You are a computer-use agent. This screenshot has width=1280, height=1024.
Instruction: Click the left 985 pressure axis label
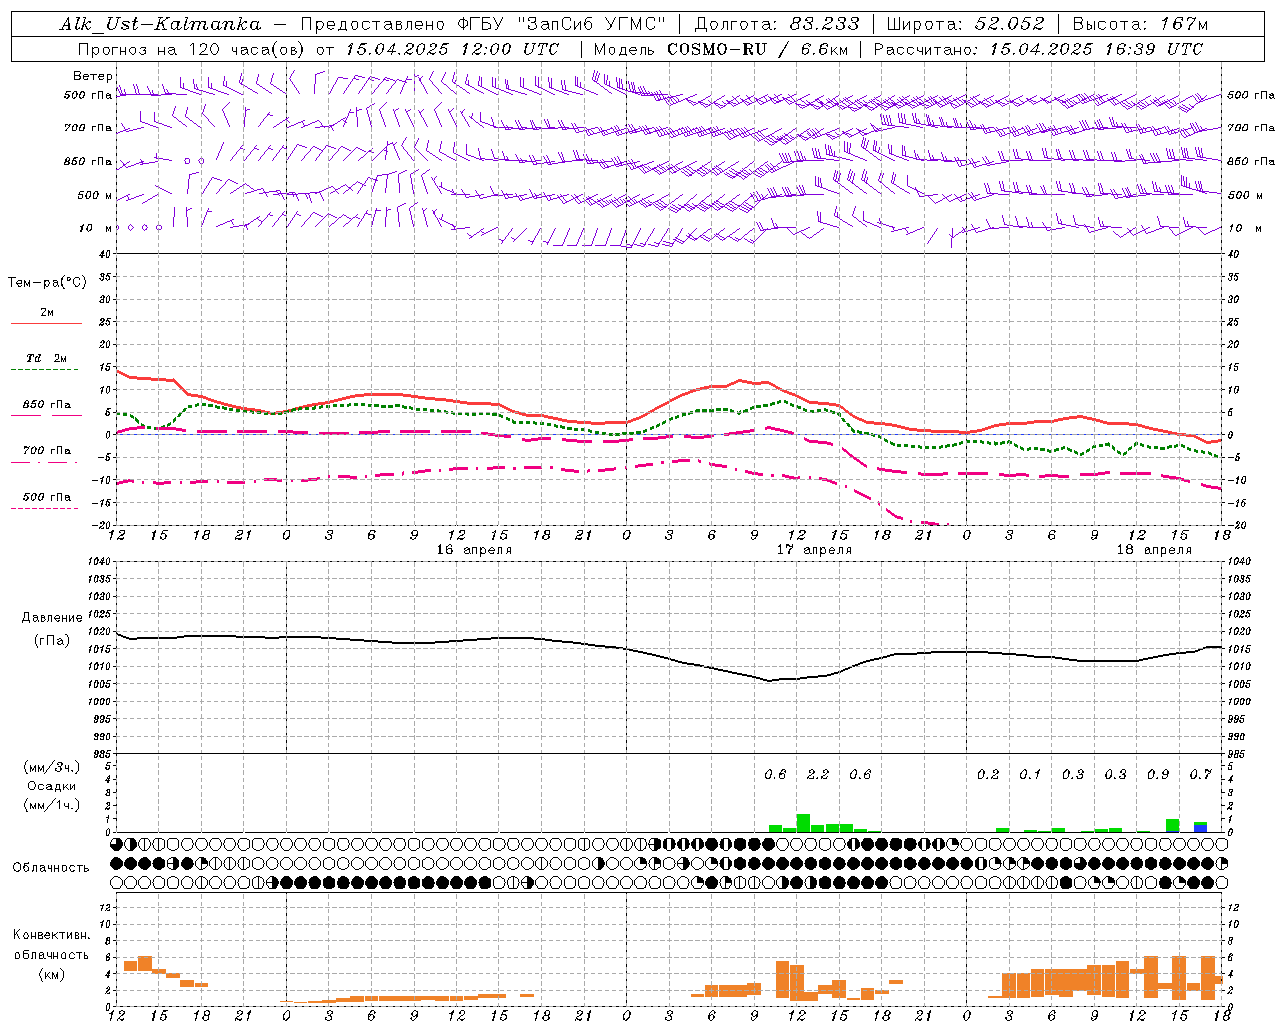coord(101,754)
